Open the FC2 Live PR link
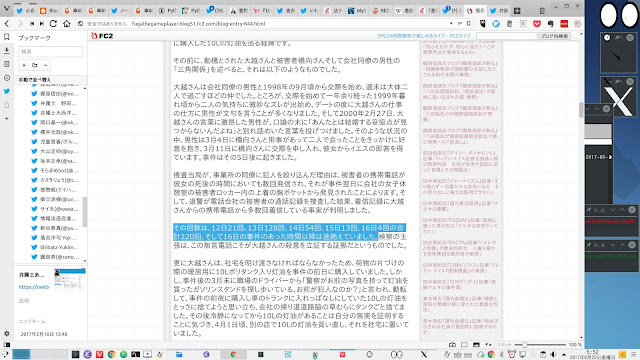This screenshot has height=360, width=640. [424, 36]
